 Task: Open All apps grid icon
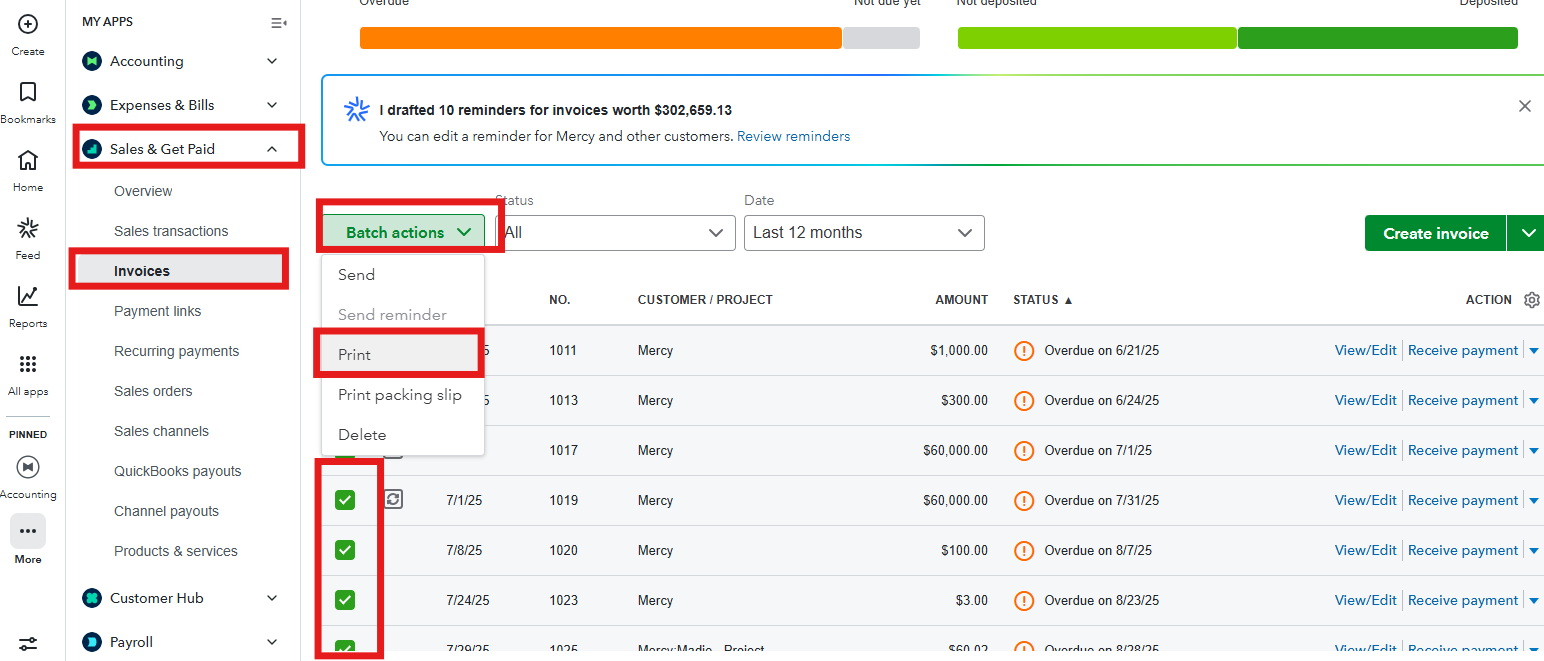pos(28,364)
